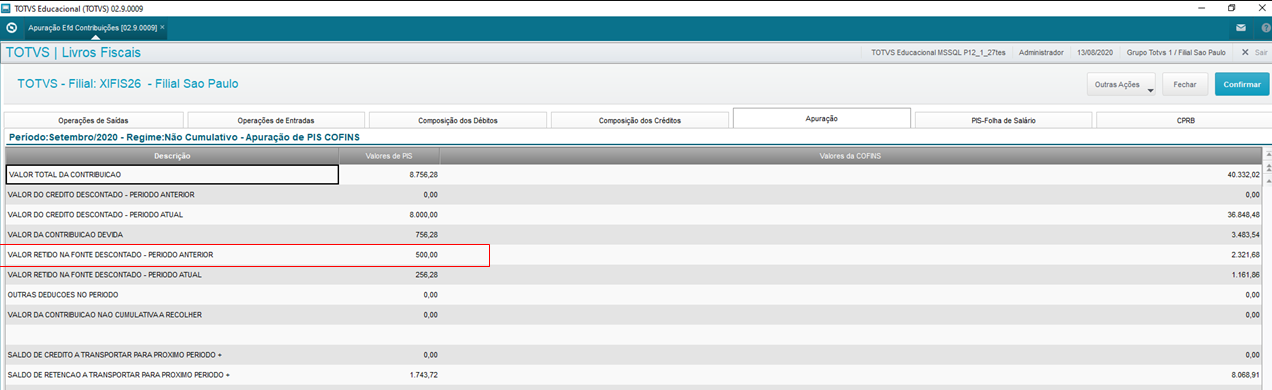Click the Administrador user label
The width and height of the screenshot is (1272, 390).
point(1040,52)
